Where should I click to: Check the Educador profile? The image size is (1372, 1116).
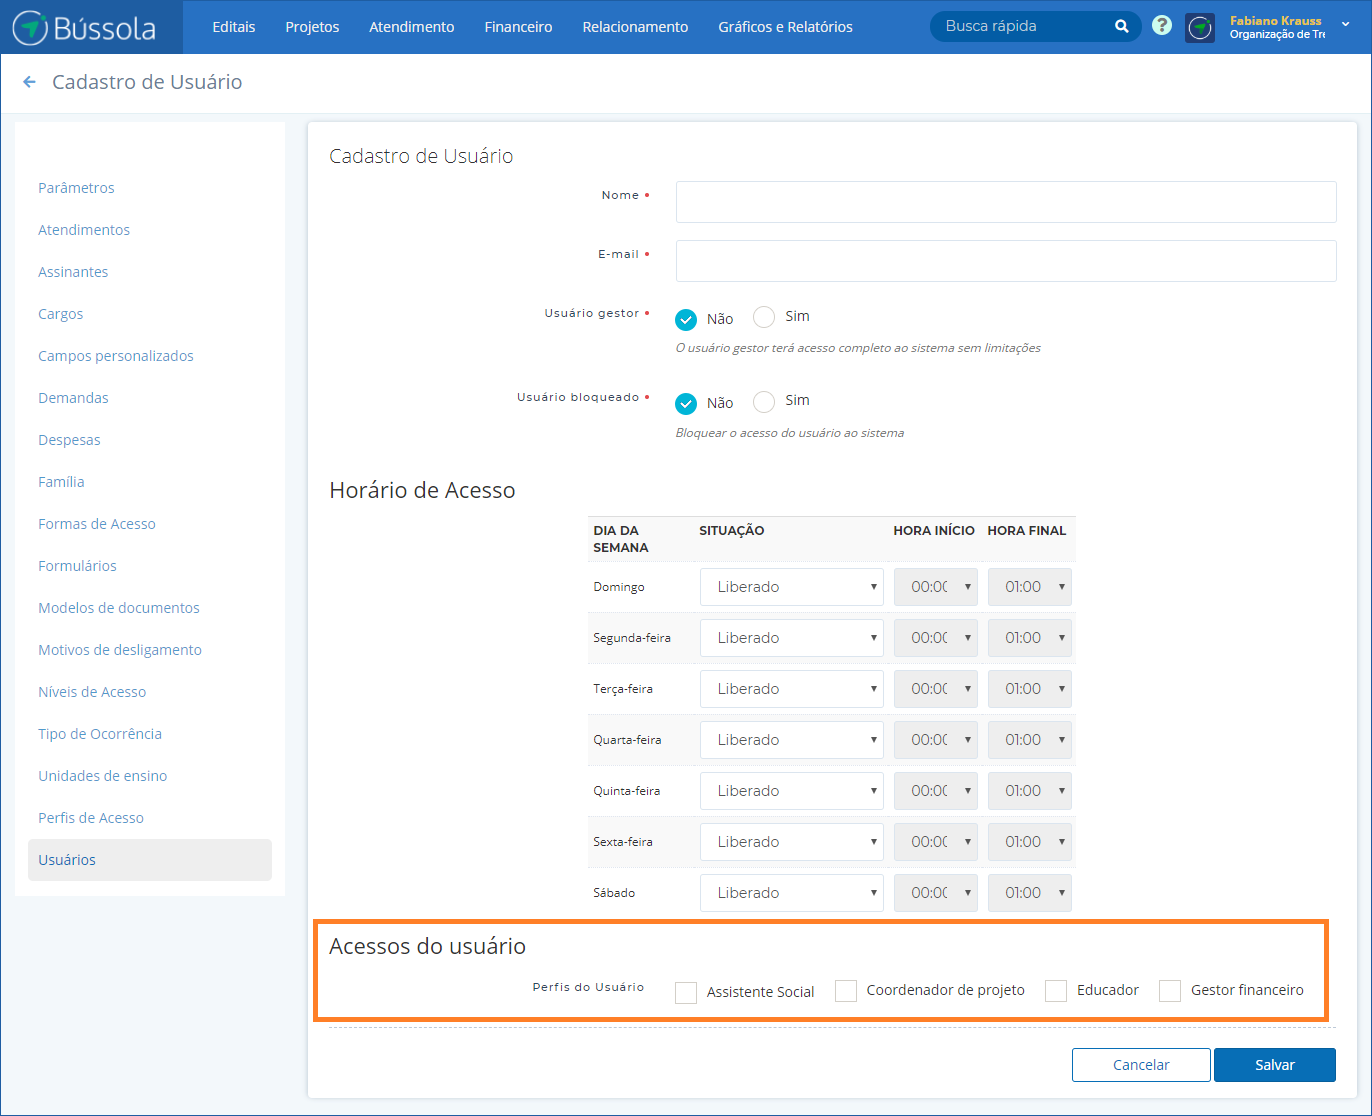click(1056, 991)
